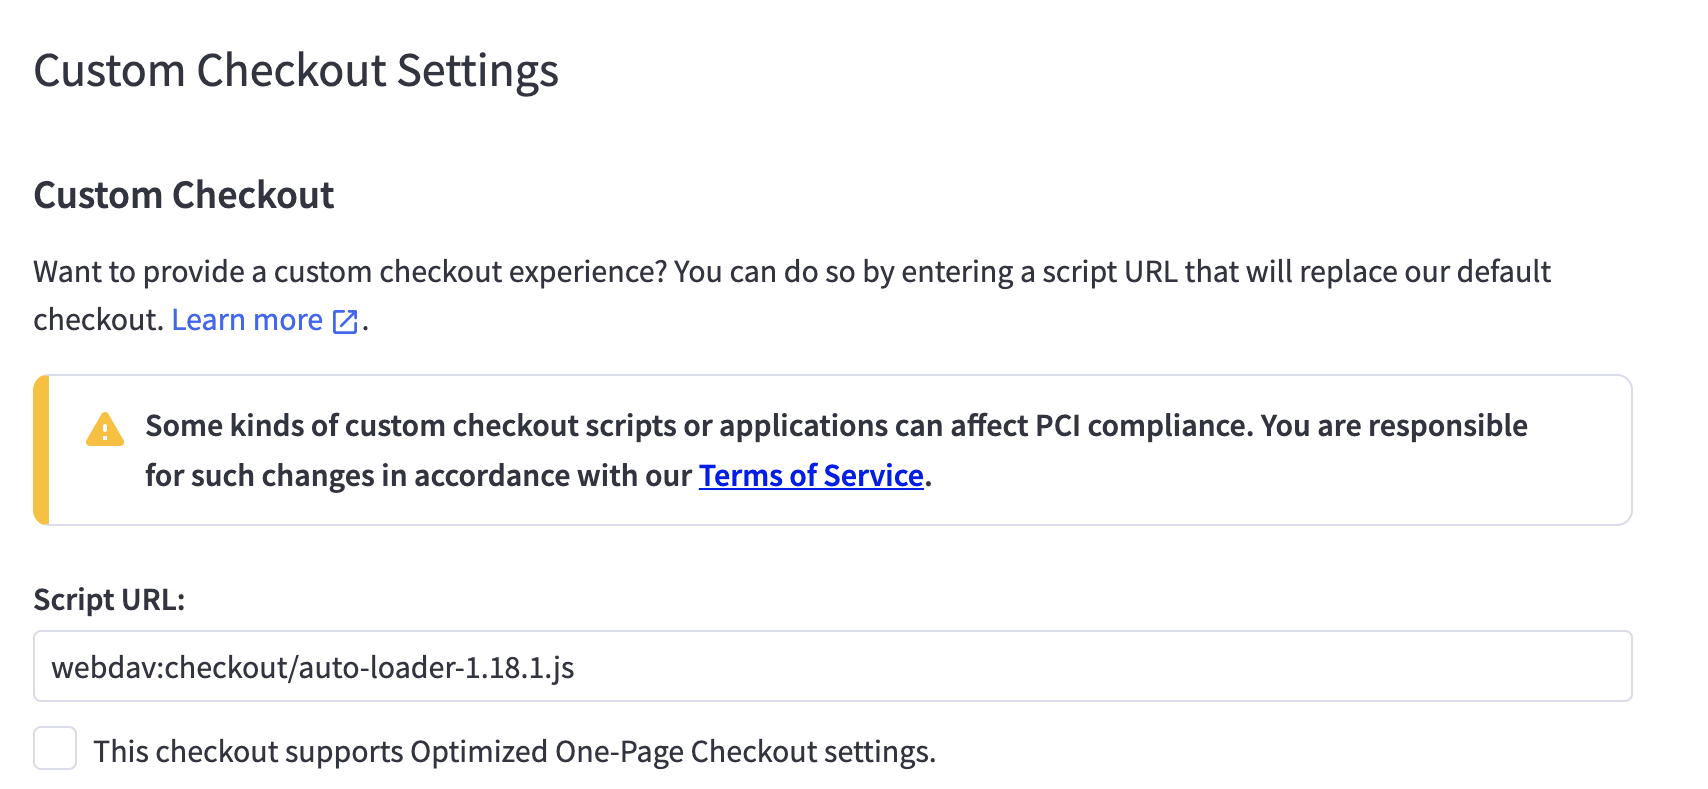Click the external link icon beside Learn more

345,321
